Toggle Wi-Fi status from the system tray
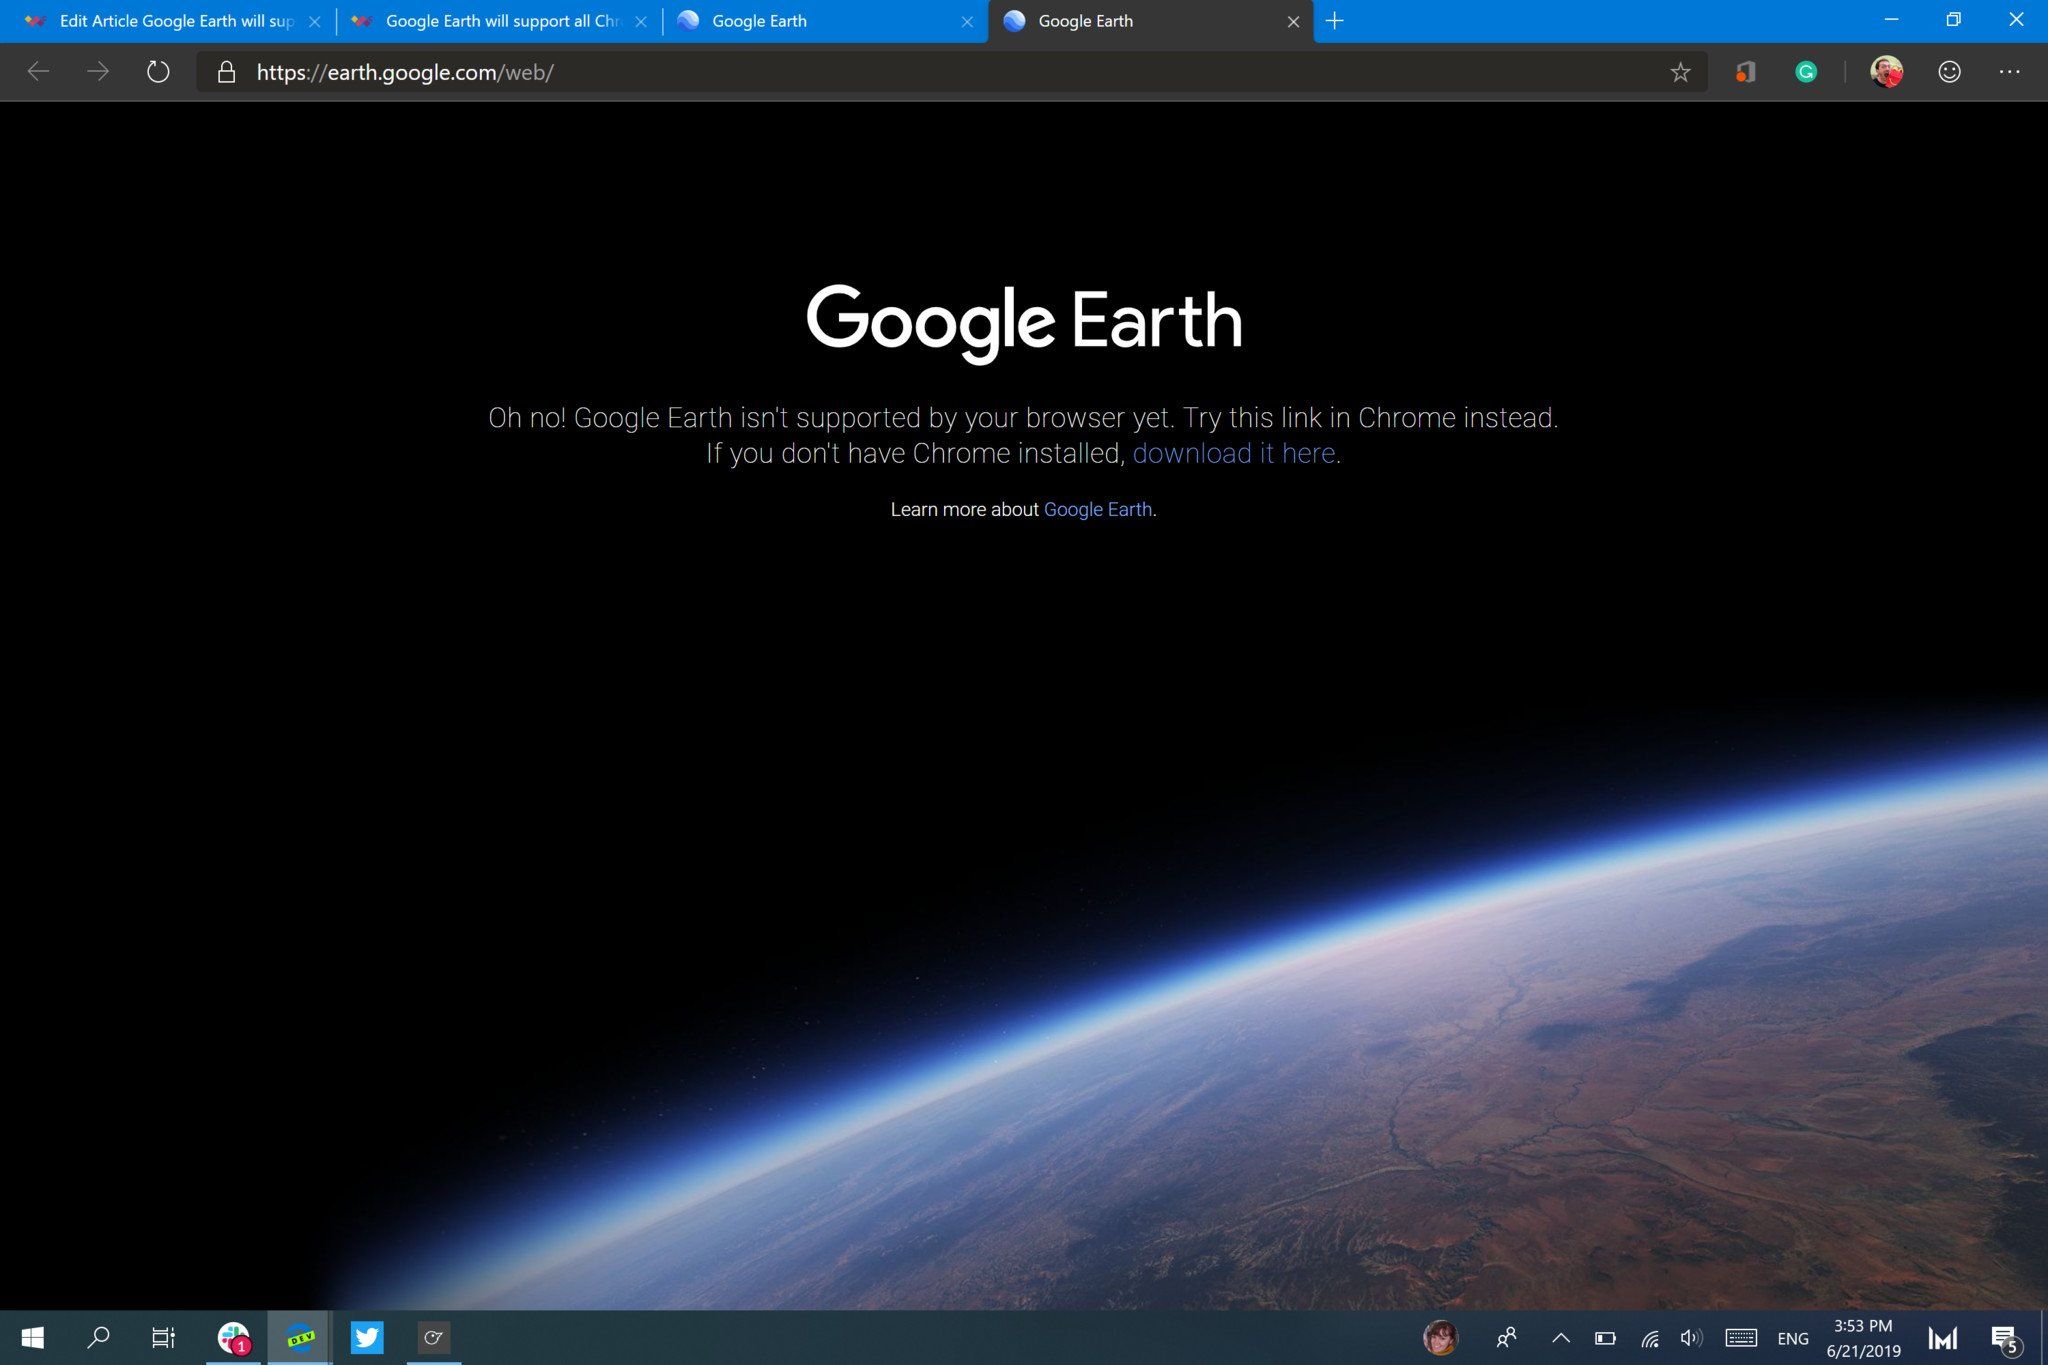This screenshot has height=1365, width=2048. coord(1648,1337)
